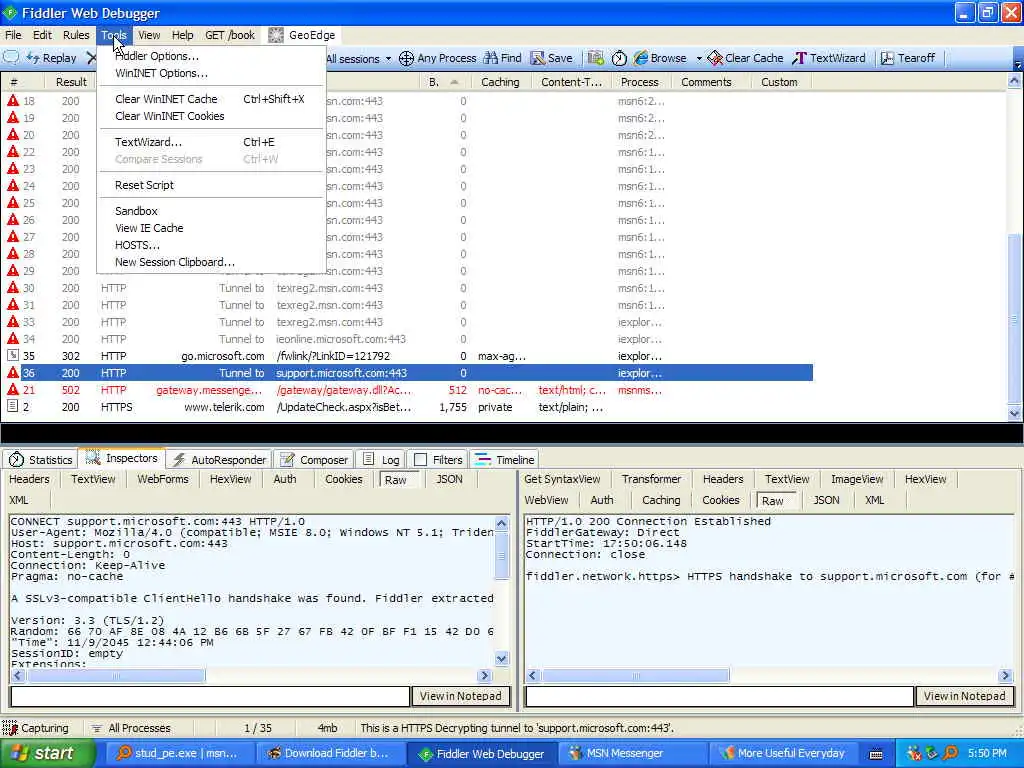The height and width of the screenshot is (768, 1024).
Task: Click the Capturing status bar icon
Action: tap(10, 728)
